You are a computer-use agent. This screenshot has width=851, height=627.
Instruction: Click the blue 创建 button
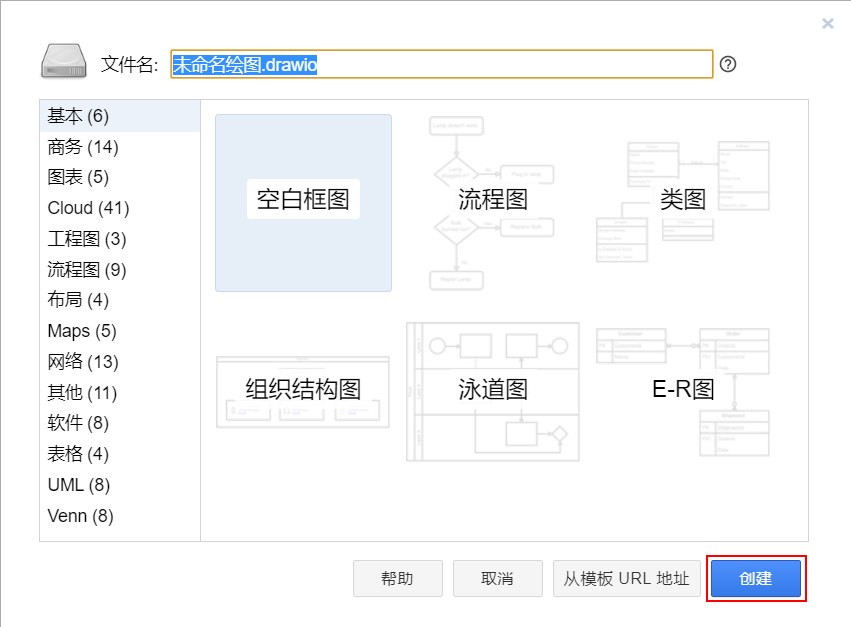coord(755,579)
